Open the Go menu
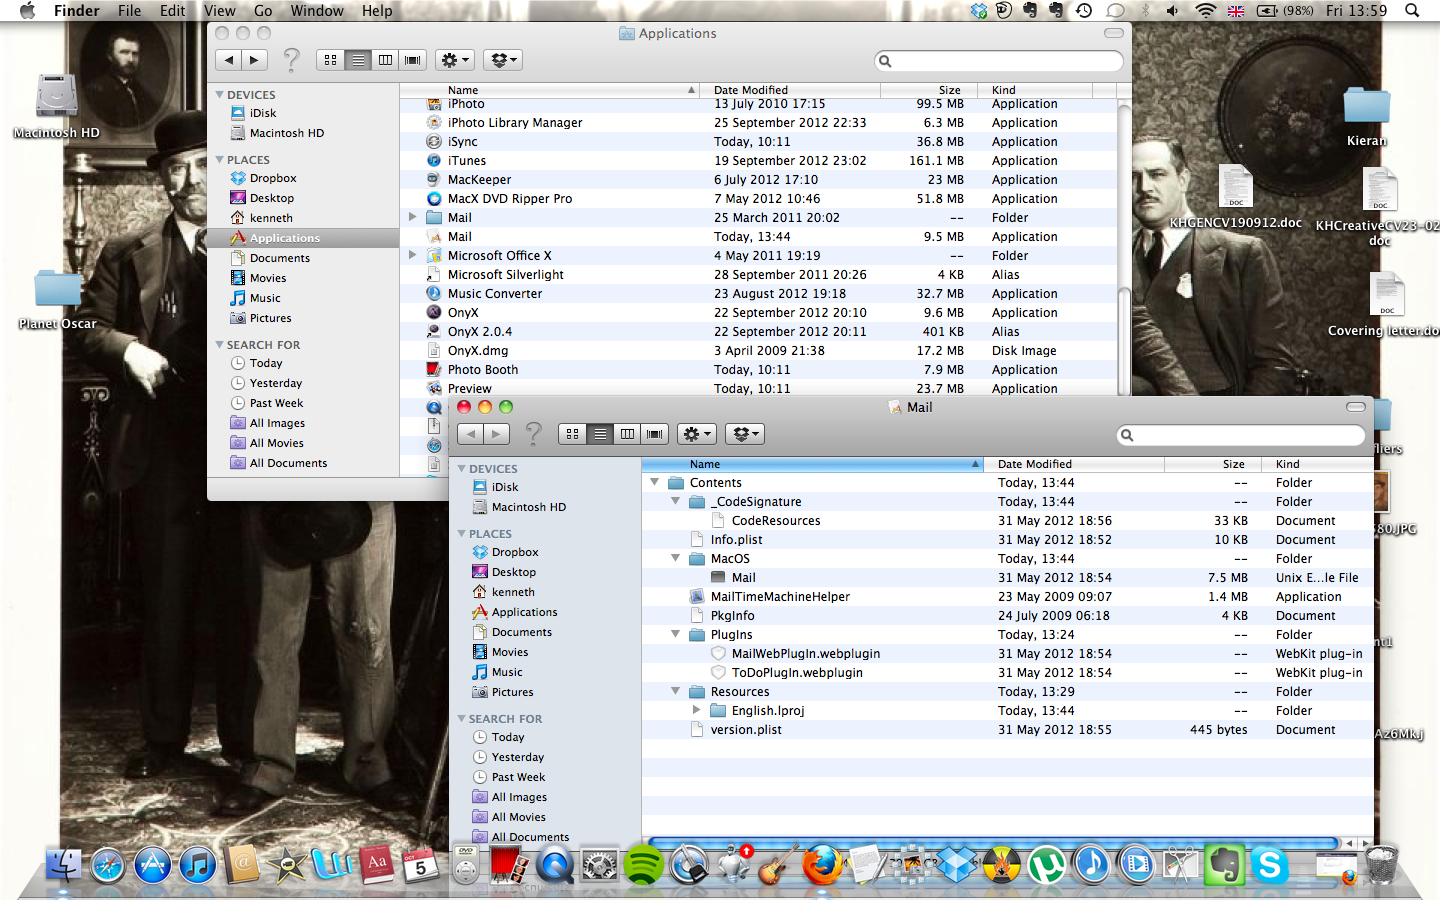The height and width of the screenshot is (900, 1440). [x=263, y=11]
